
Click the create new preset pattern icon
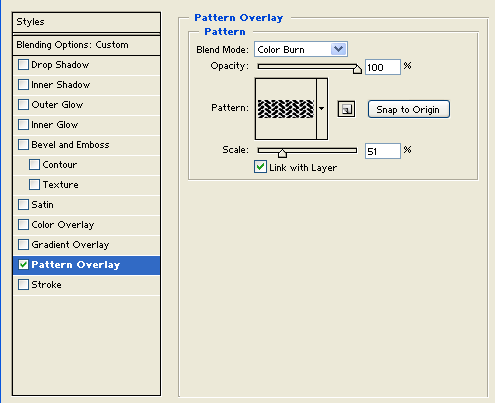click(346, 109)
